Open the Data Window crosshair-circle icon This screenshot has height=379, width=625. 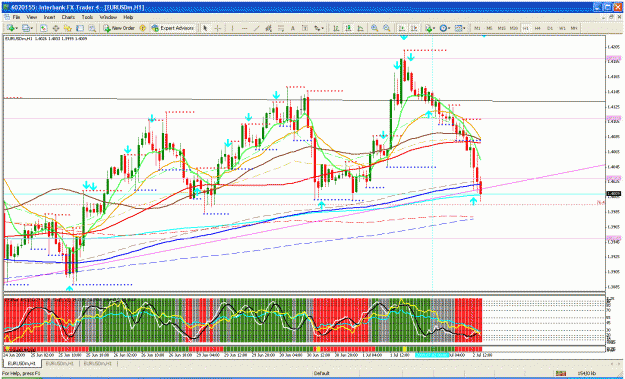point(56,28)
